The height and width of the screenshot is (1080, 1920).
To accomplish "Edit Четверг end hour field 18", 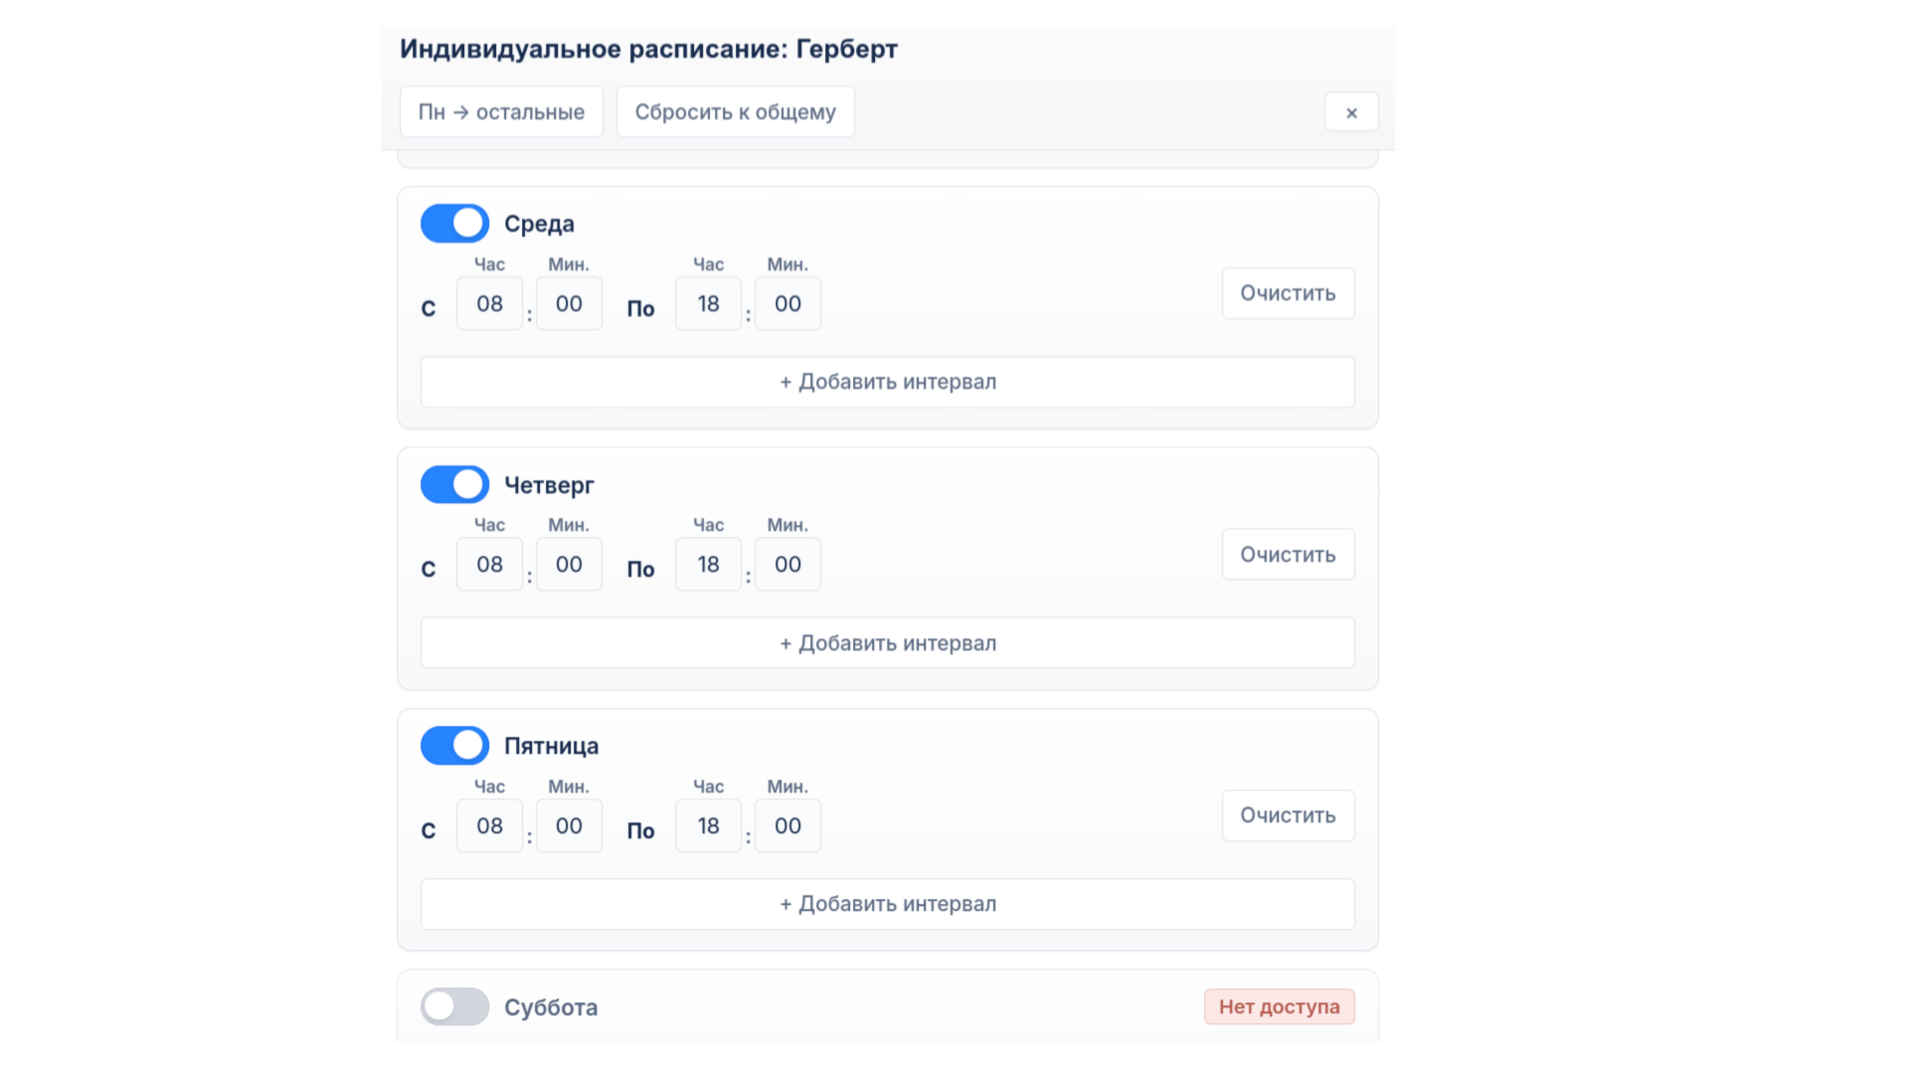I will [708, 565].
